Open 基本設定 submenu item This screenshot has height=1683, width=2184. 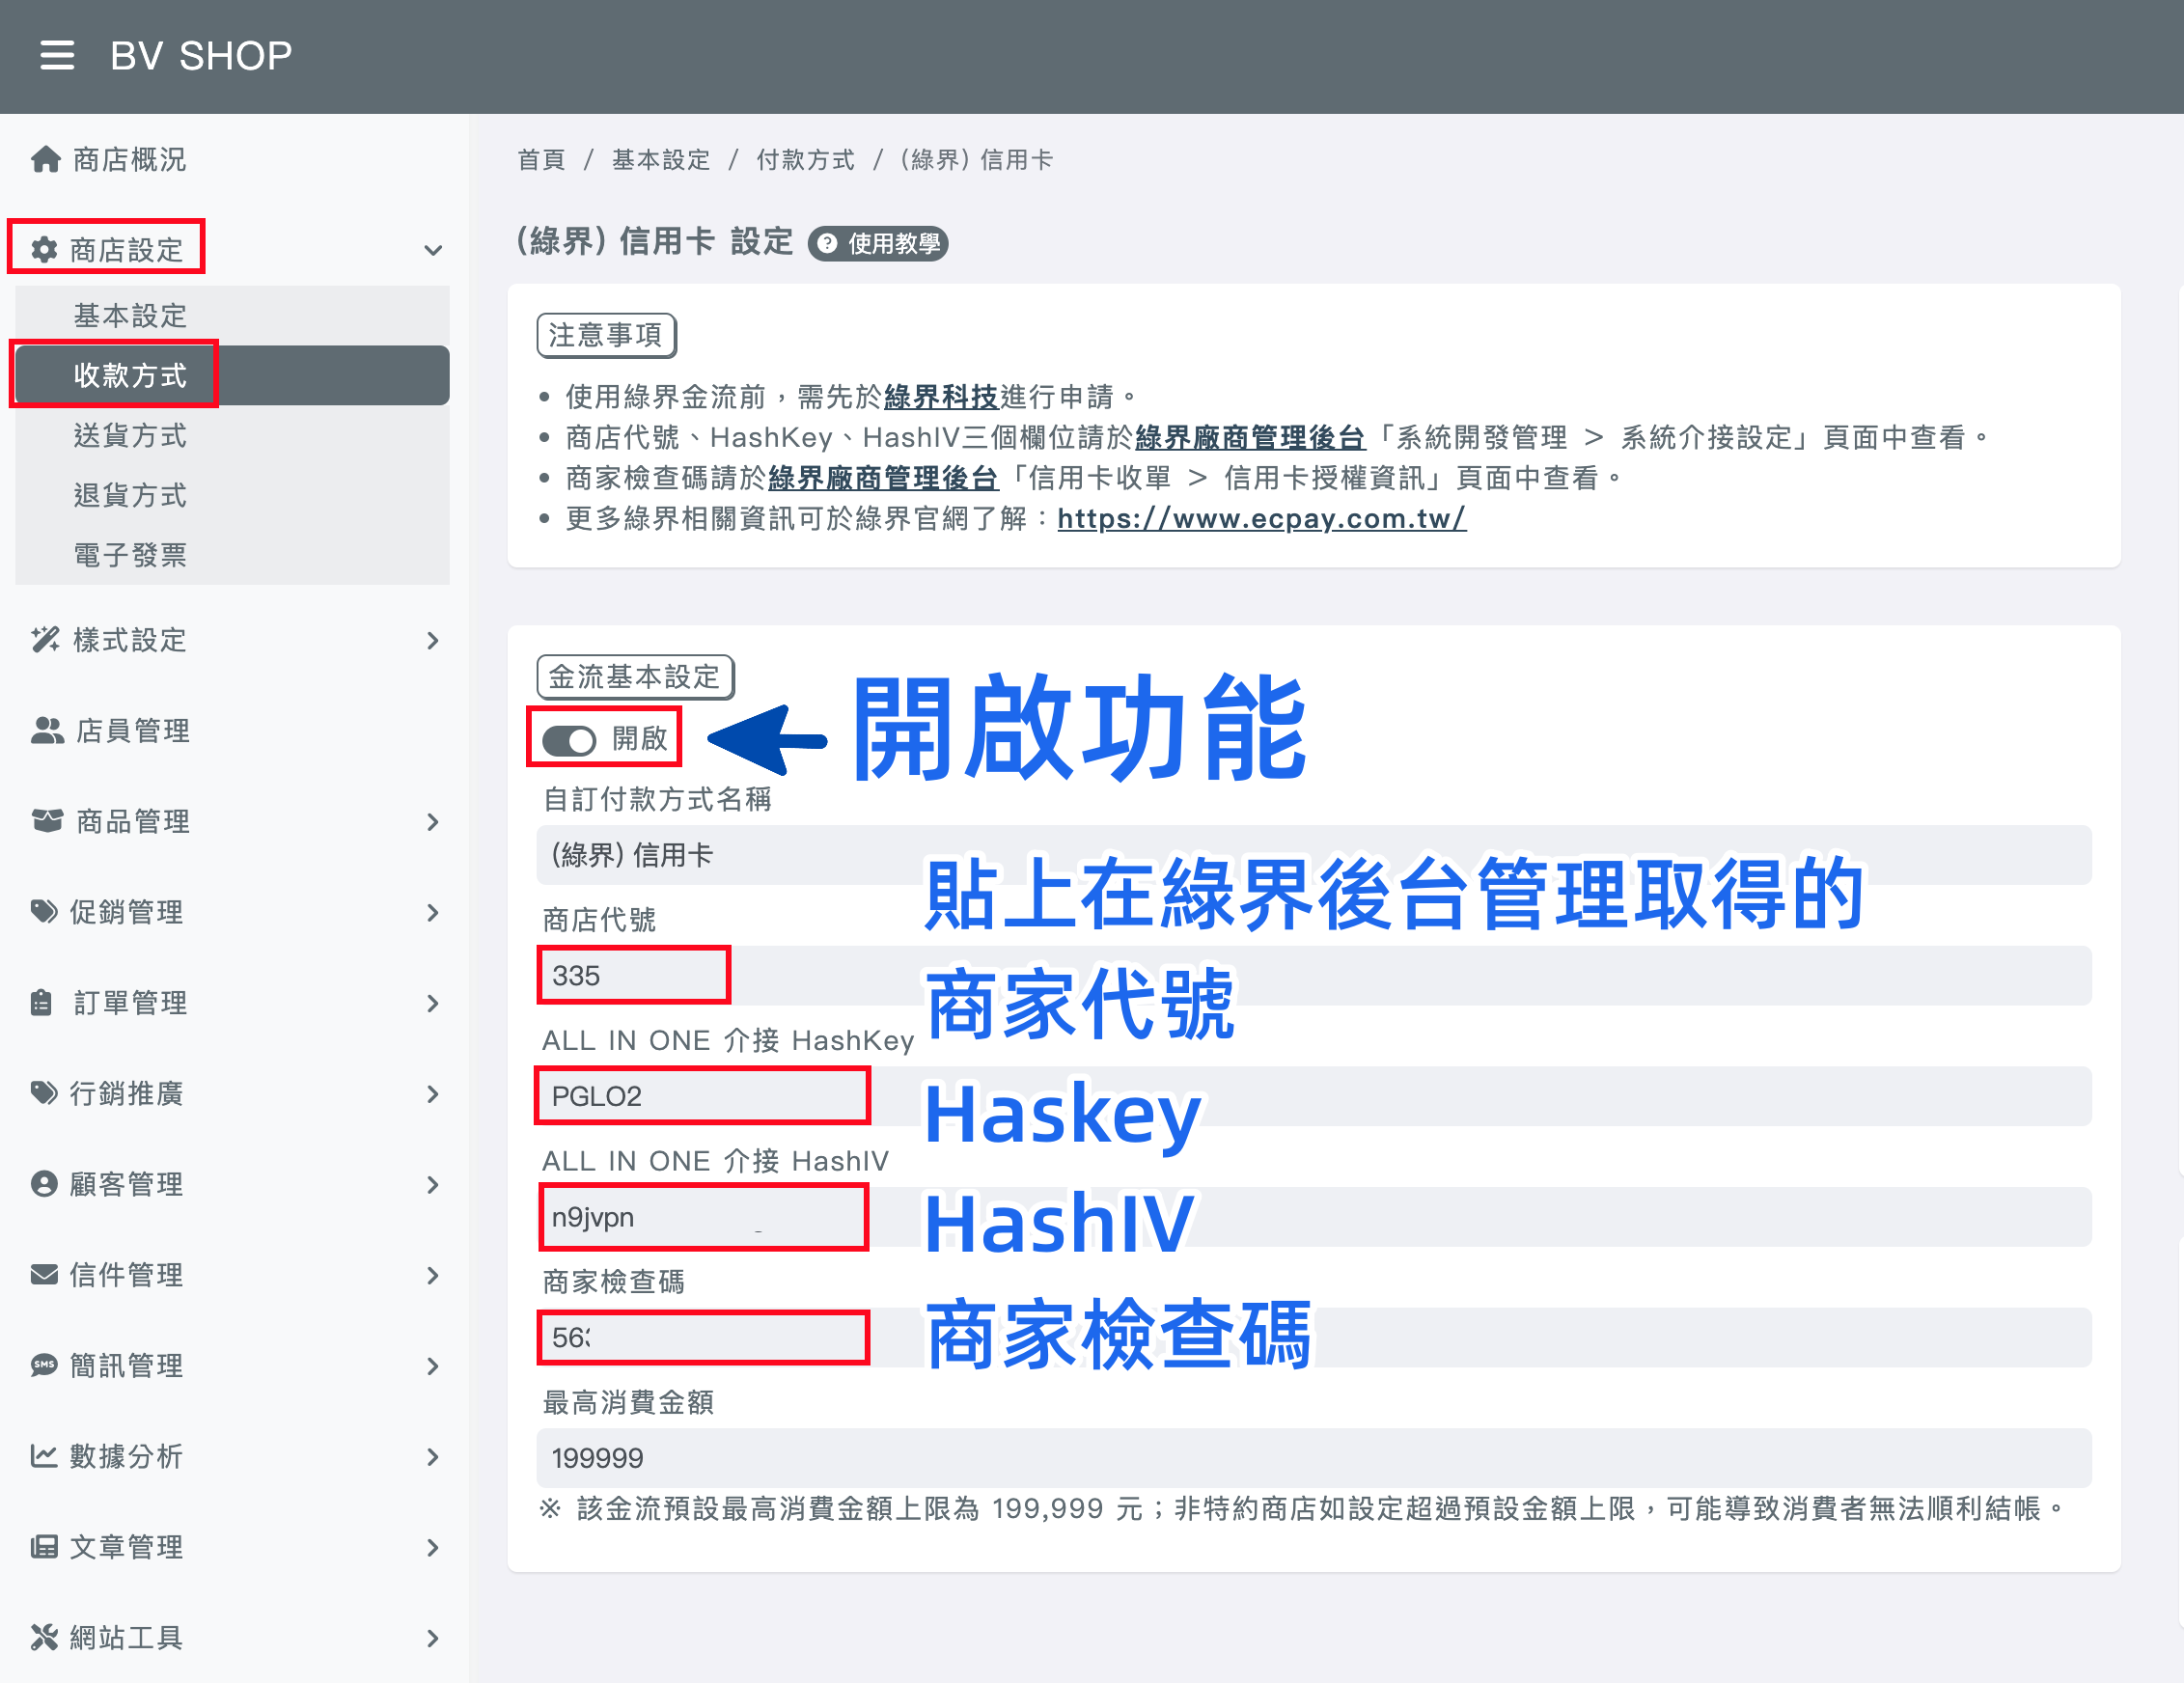pyautogui.click(x=232, y=316)
